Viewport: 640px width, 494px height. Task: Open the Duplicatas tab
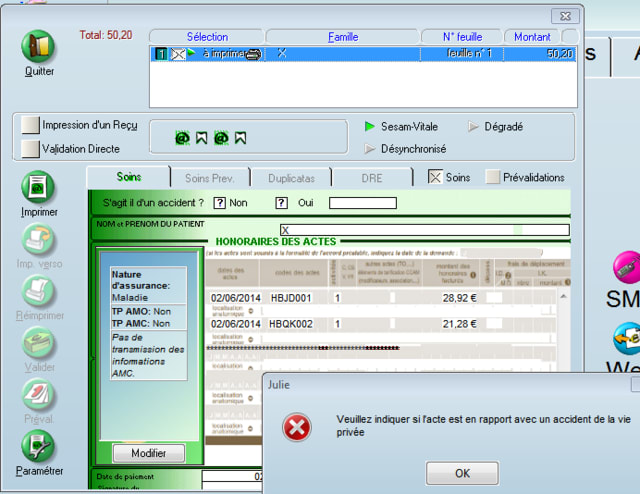point(291,177)
